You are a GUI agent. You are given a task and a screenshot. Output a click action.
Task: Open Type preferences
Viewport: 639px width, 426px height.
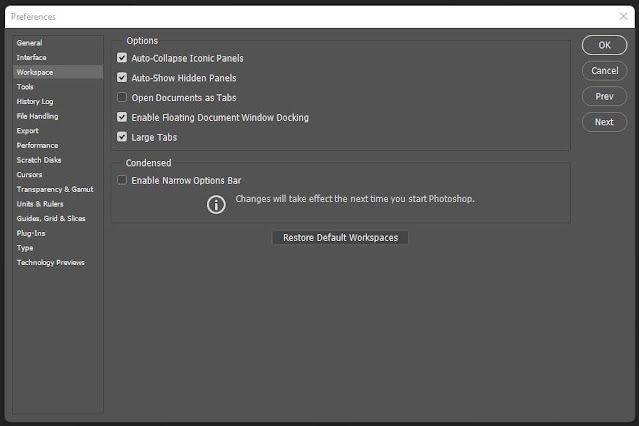(x=58, y=248)
